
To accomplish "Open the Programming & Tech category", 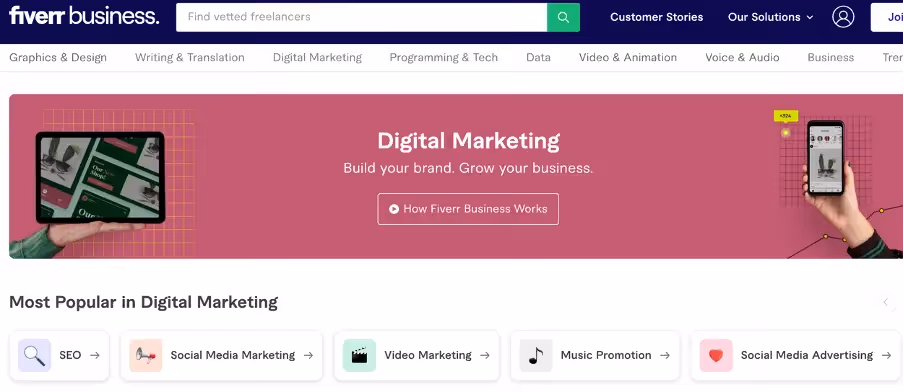I will (x=443, y=58).
